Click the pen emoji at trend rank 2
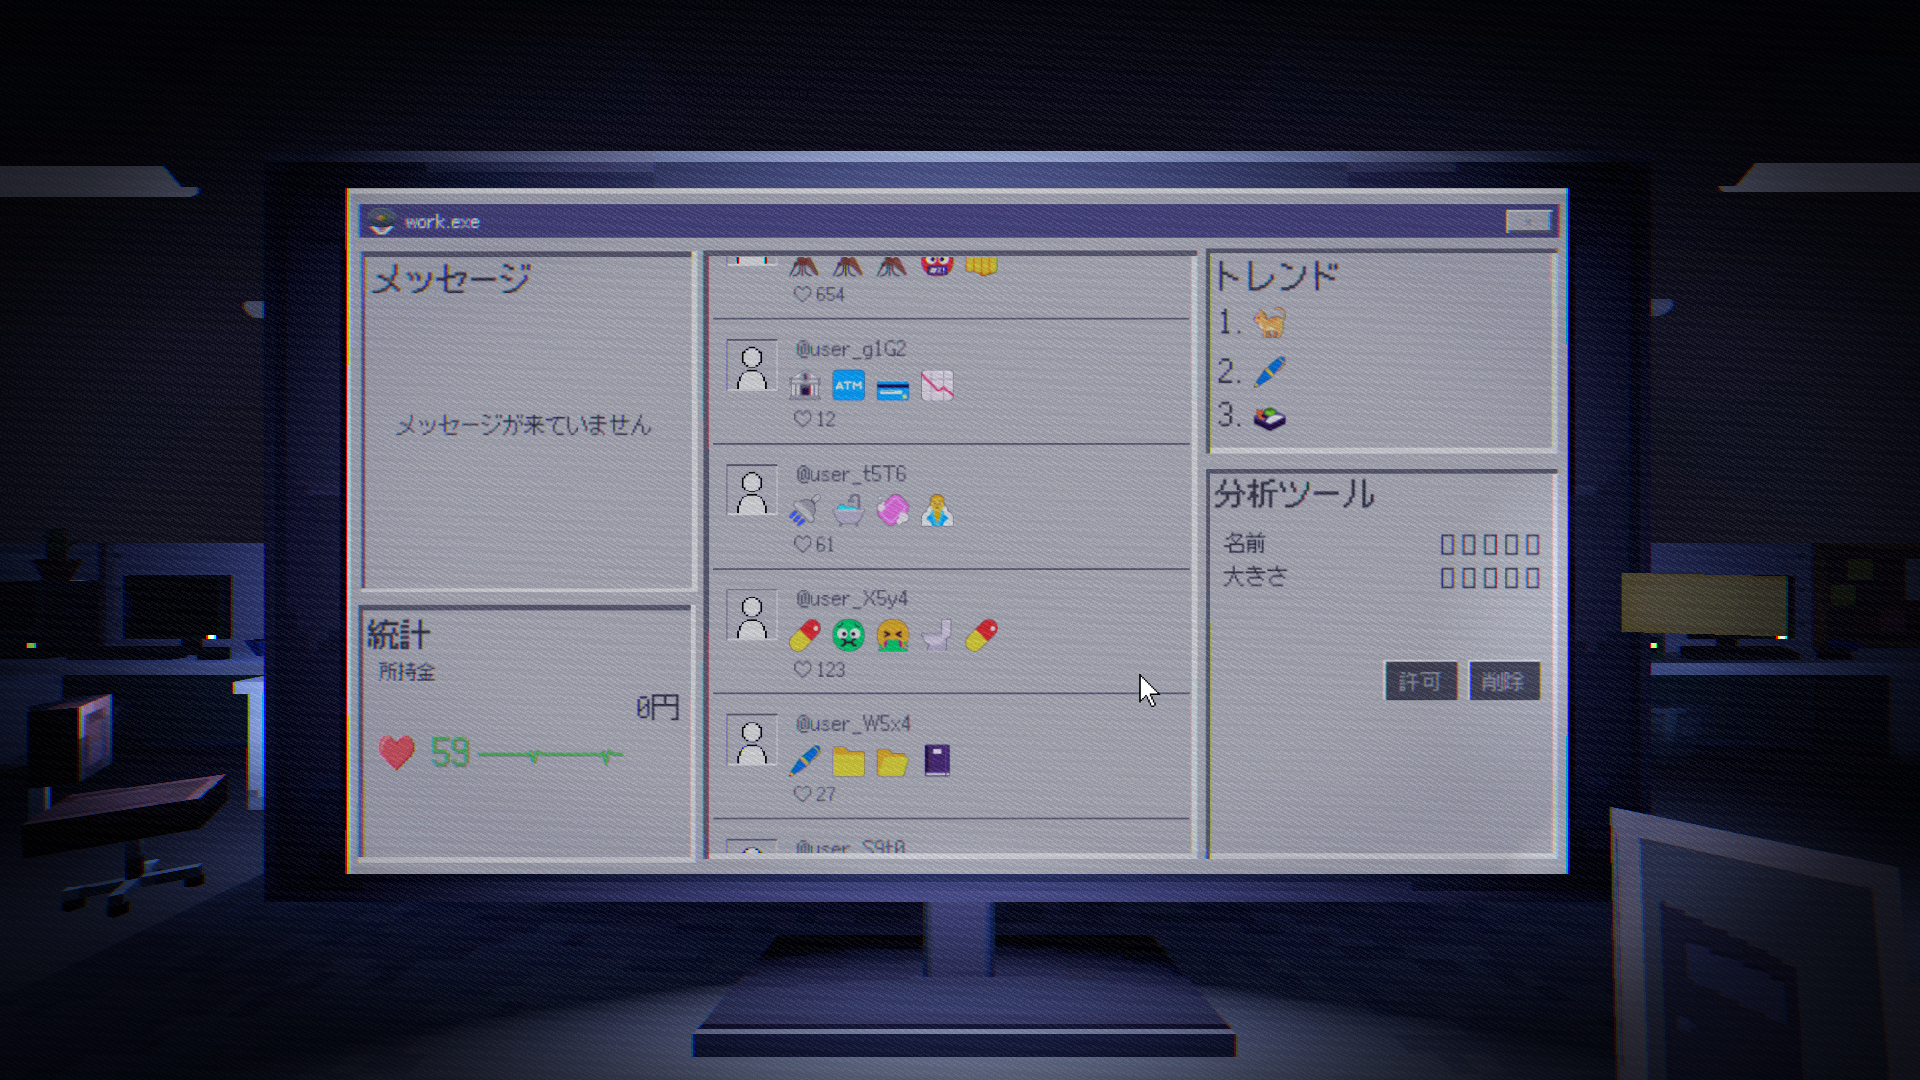The image size is (1920, 1080). tap(1270, 371)
